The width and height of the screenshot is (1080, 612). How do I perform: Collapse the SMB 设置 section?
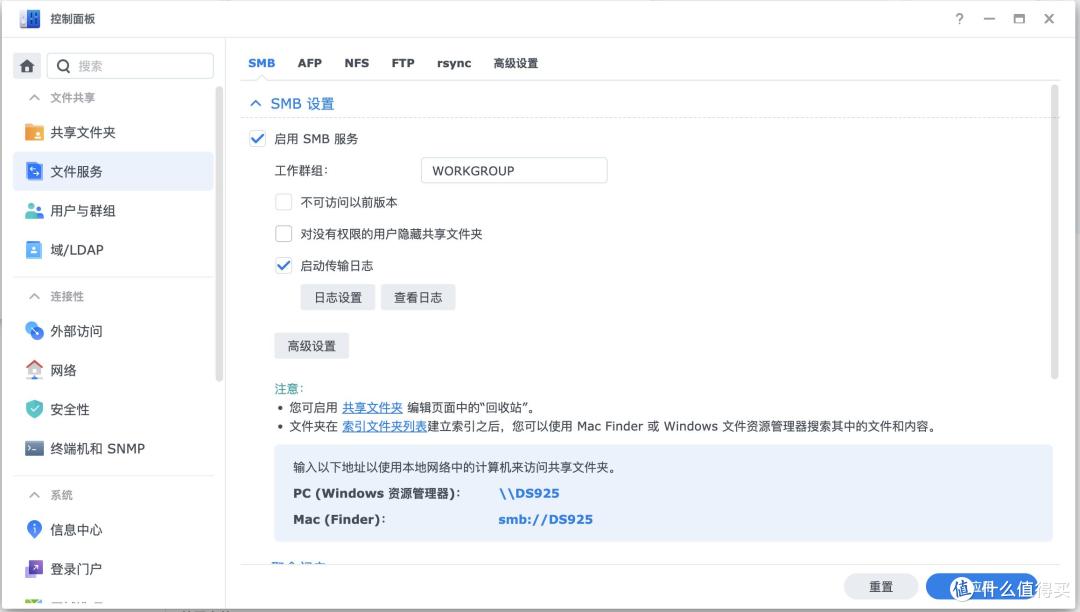tap(256, 104)
